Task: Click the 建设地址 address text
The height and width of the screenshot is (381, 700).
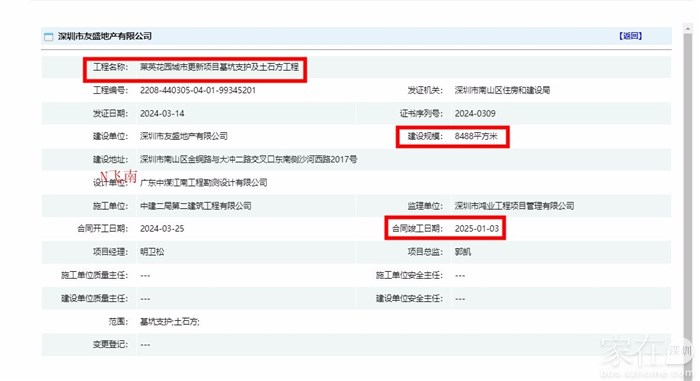Action: 248,159
